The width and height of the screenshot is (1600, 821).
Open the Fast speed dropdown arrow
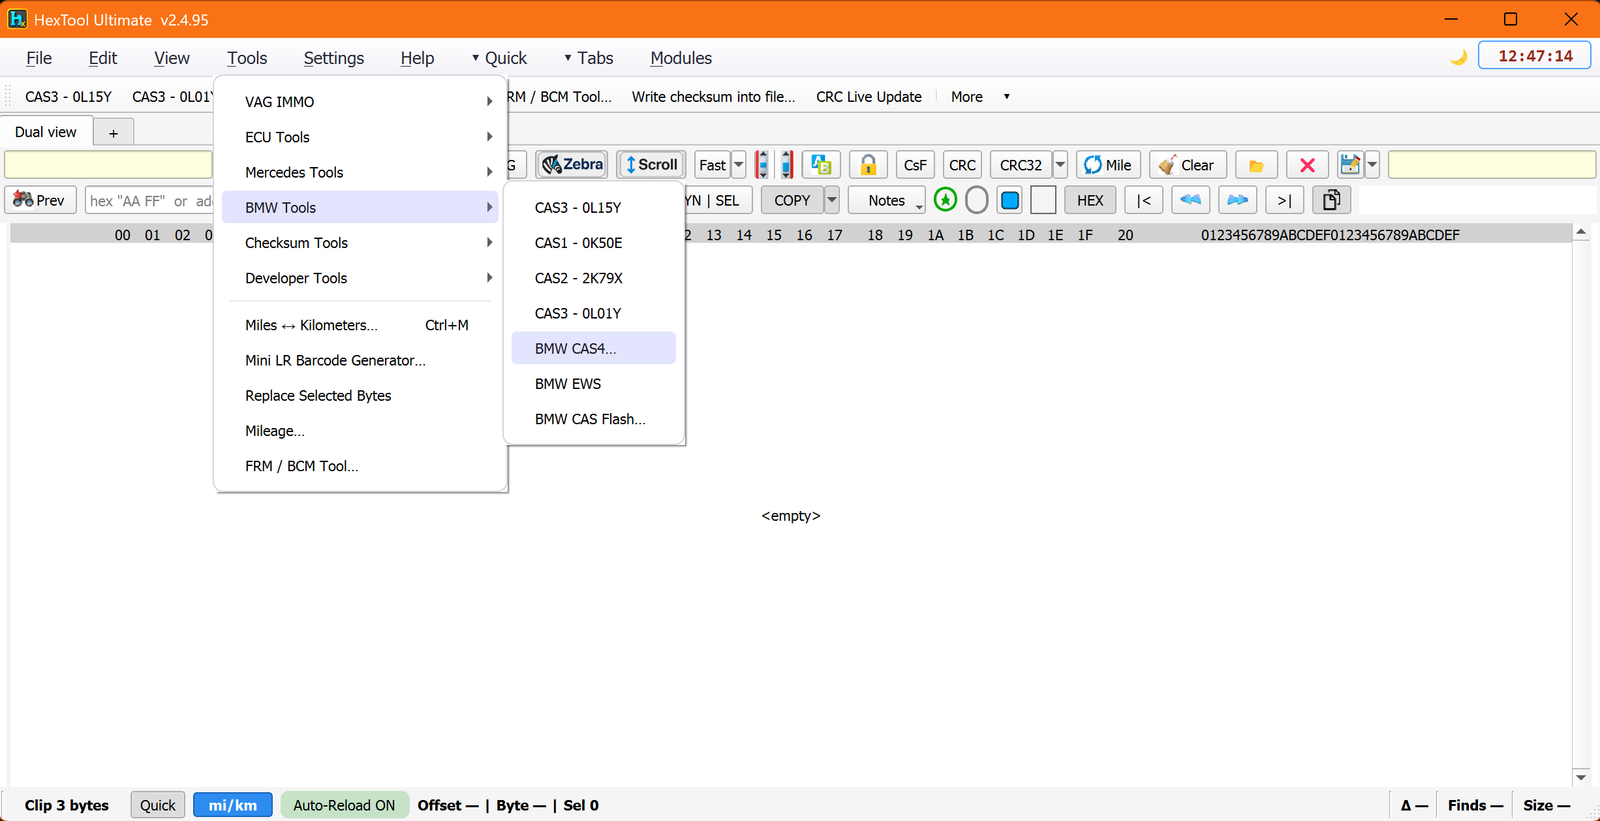pos(739,165)
